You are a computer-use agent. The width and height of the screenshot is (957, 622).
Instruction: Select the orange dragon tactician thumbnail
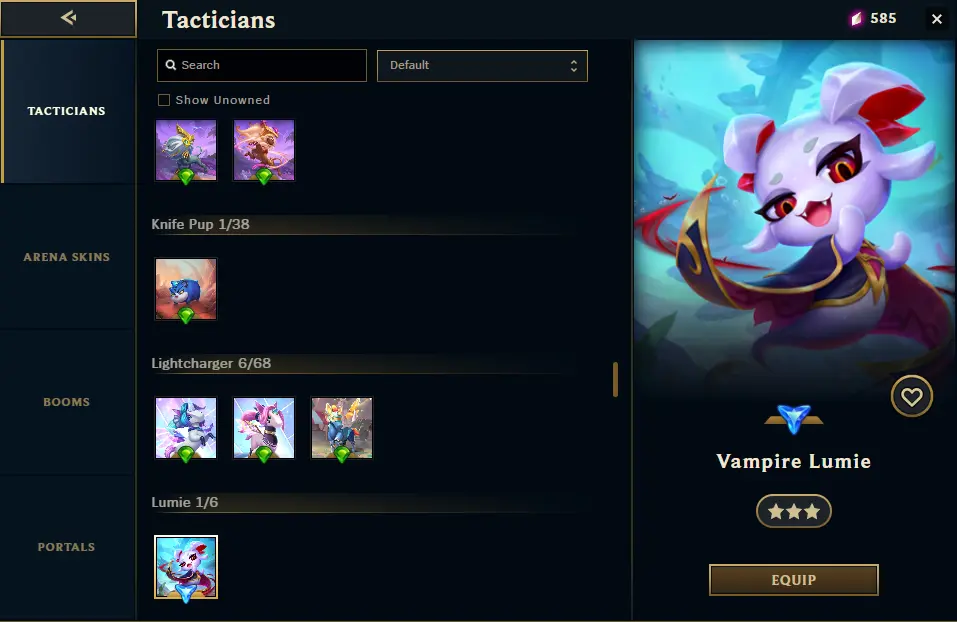point(264,150)
